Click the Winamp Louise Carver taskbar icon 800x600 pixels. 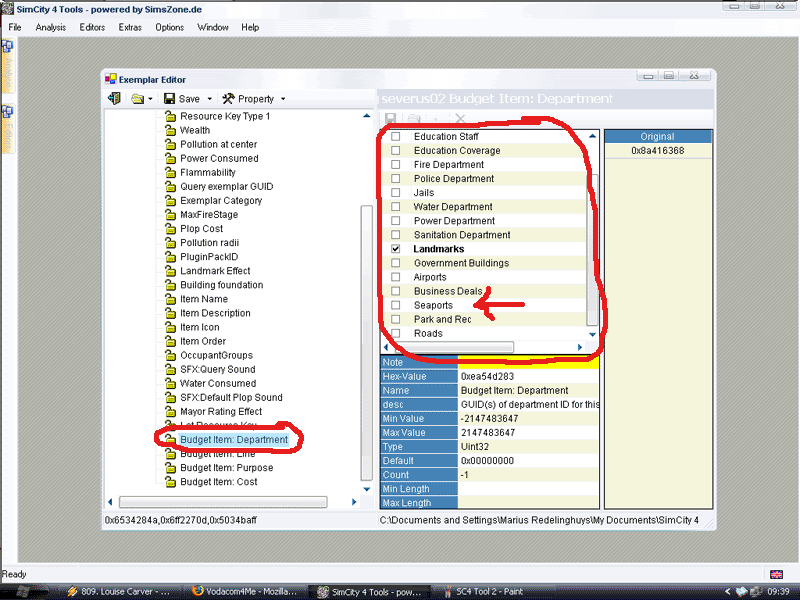(72, 591)
